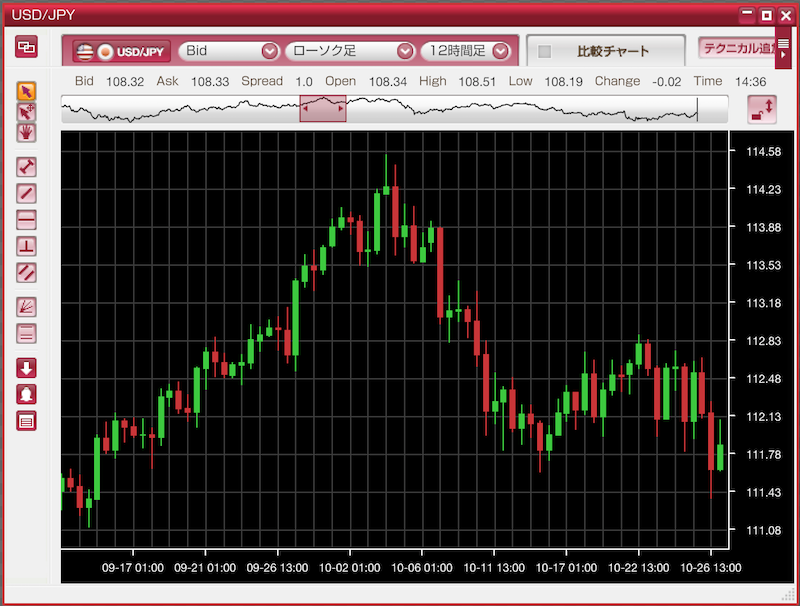The height and width of the screenshot is (606, 800).
Task: Select the parallel channel lines tool
Action: pyautogui.click(x=27, y=271)
